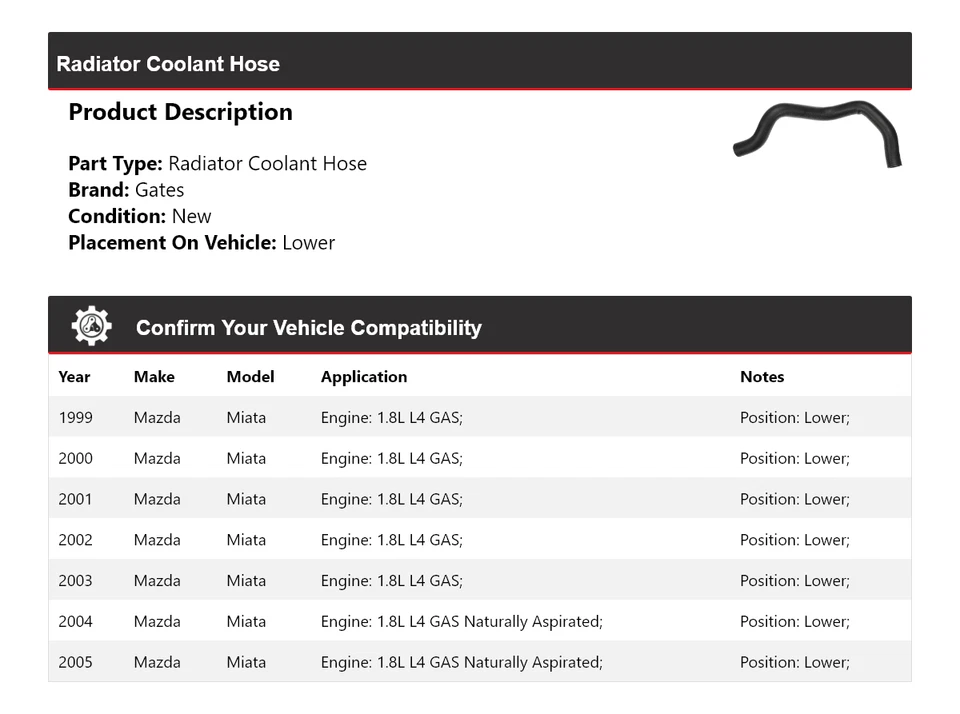Click the gear compatibility icon

tap(91, 326)
